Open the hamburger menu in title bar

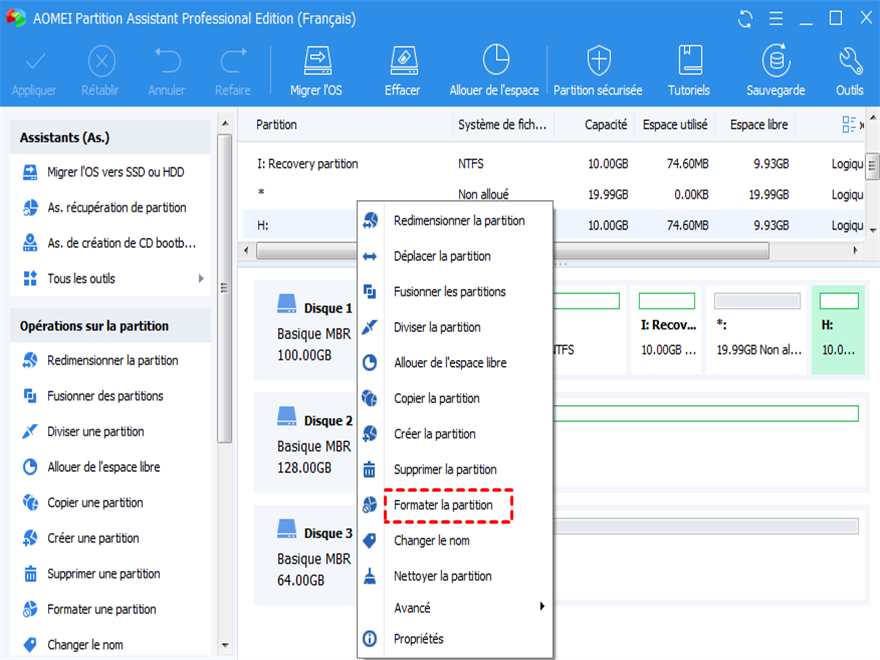[x=776, y=19]
